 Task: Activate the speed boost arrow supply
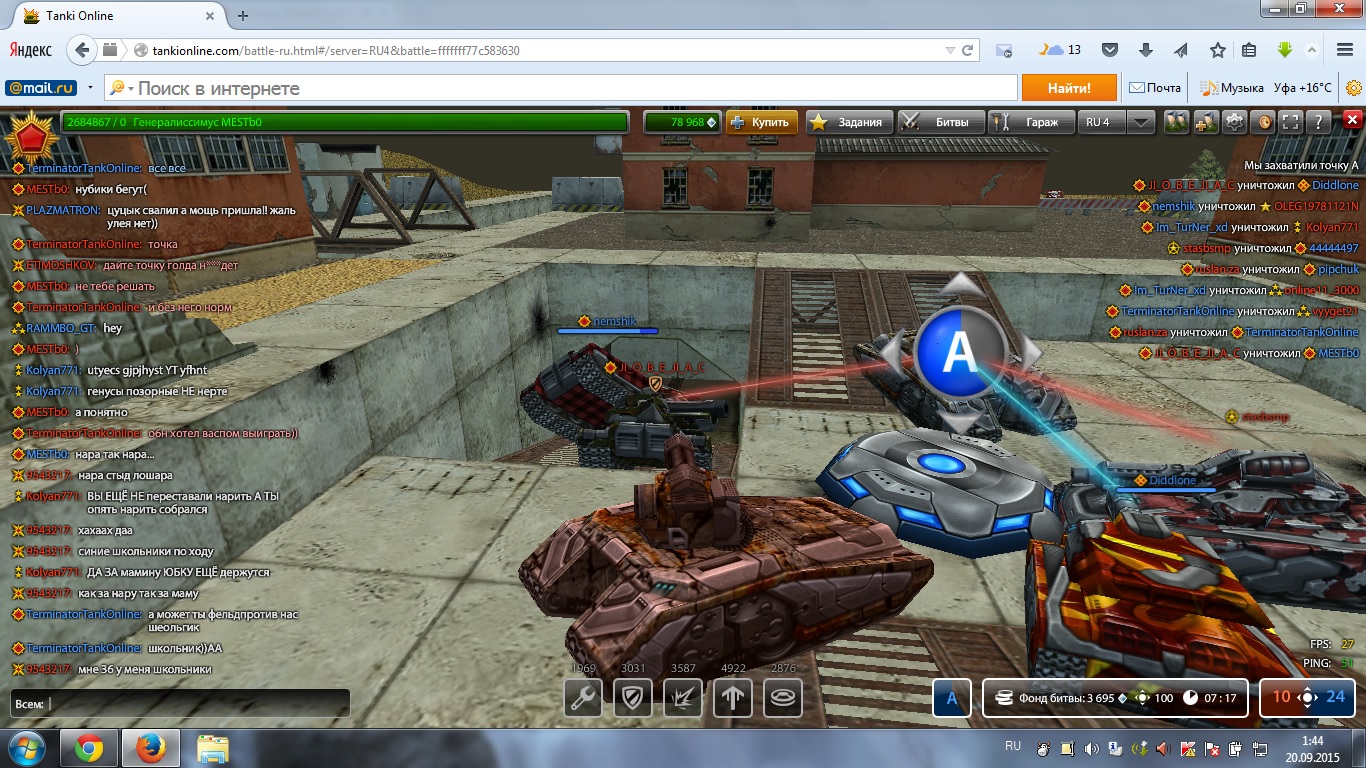tap(733, 698)
